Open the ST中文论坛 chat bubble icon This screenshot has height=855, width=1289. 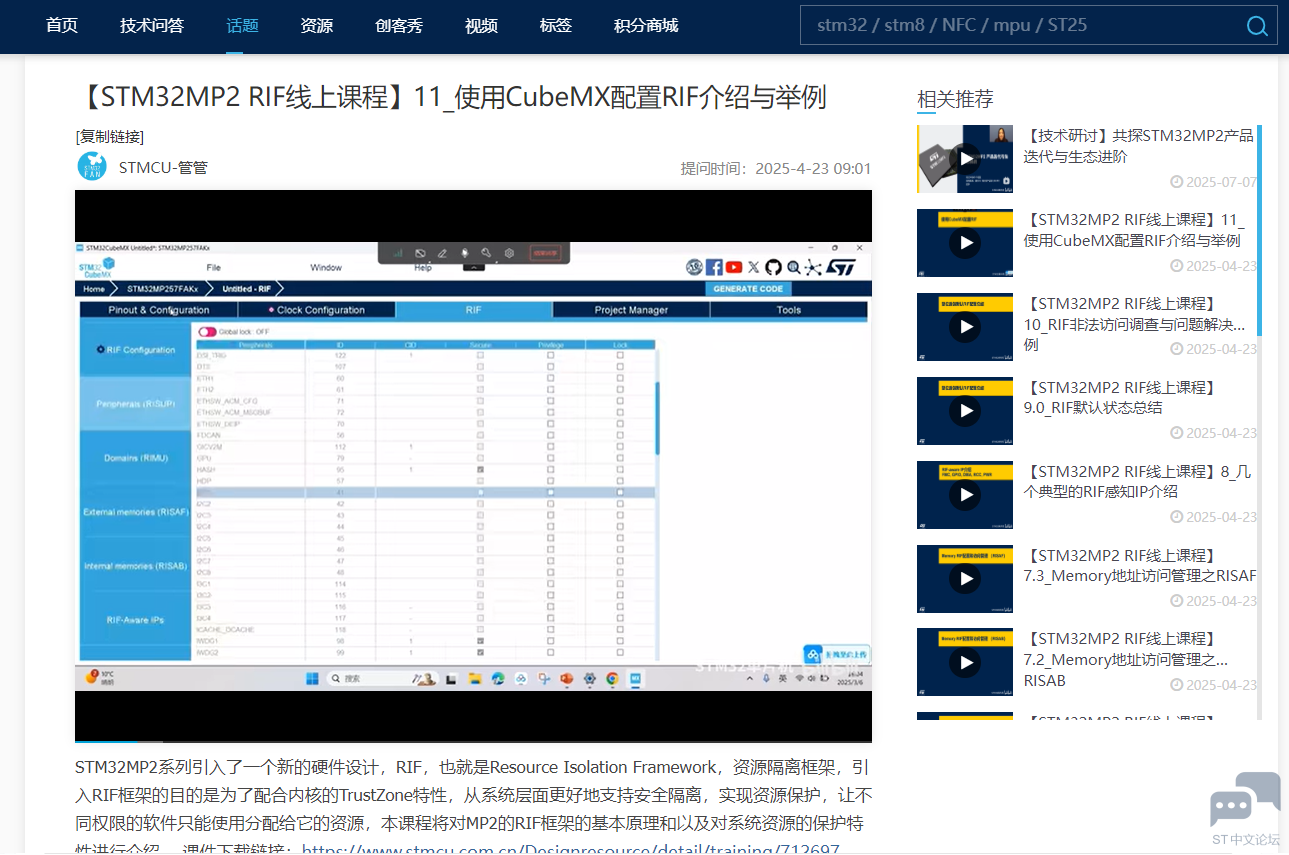pyautogui.click(x=1245, y=799)
